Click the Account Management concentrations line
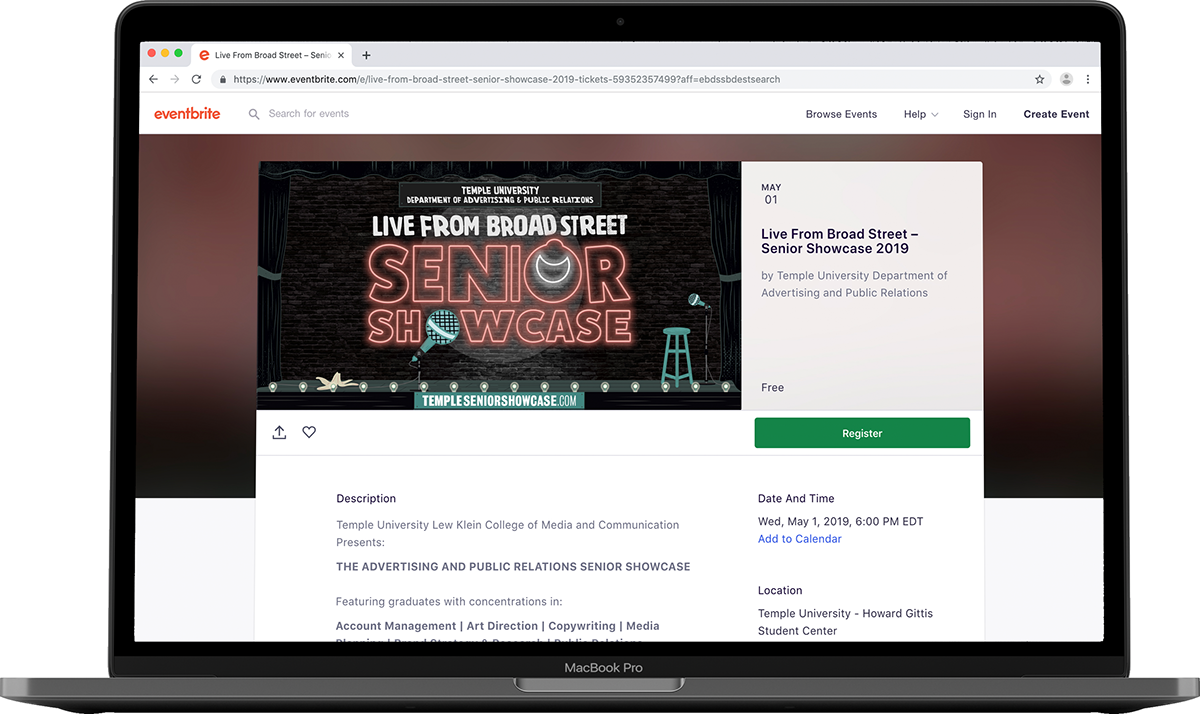This screenshot has height=714, width=1200. pos(497,626)
